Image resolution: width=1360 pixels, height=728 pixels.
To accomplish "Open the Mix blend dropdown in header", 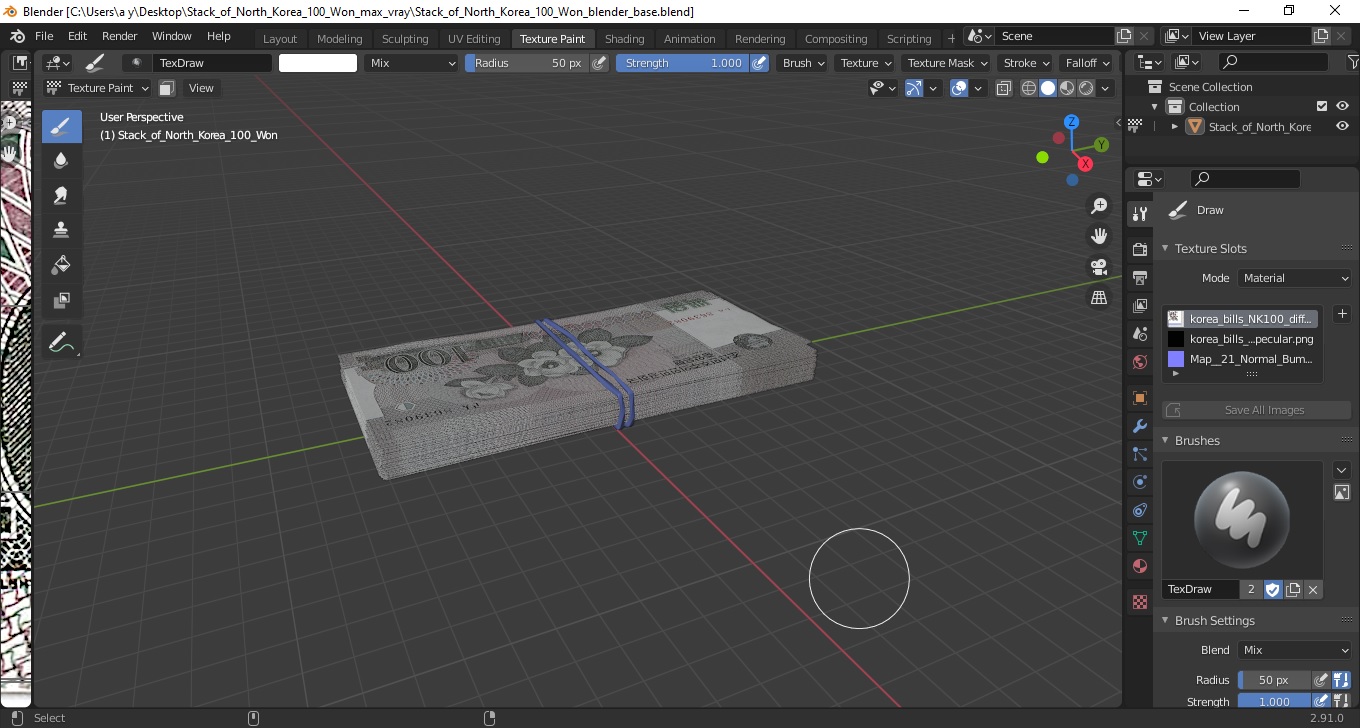I will pos(411,63).
